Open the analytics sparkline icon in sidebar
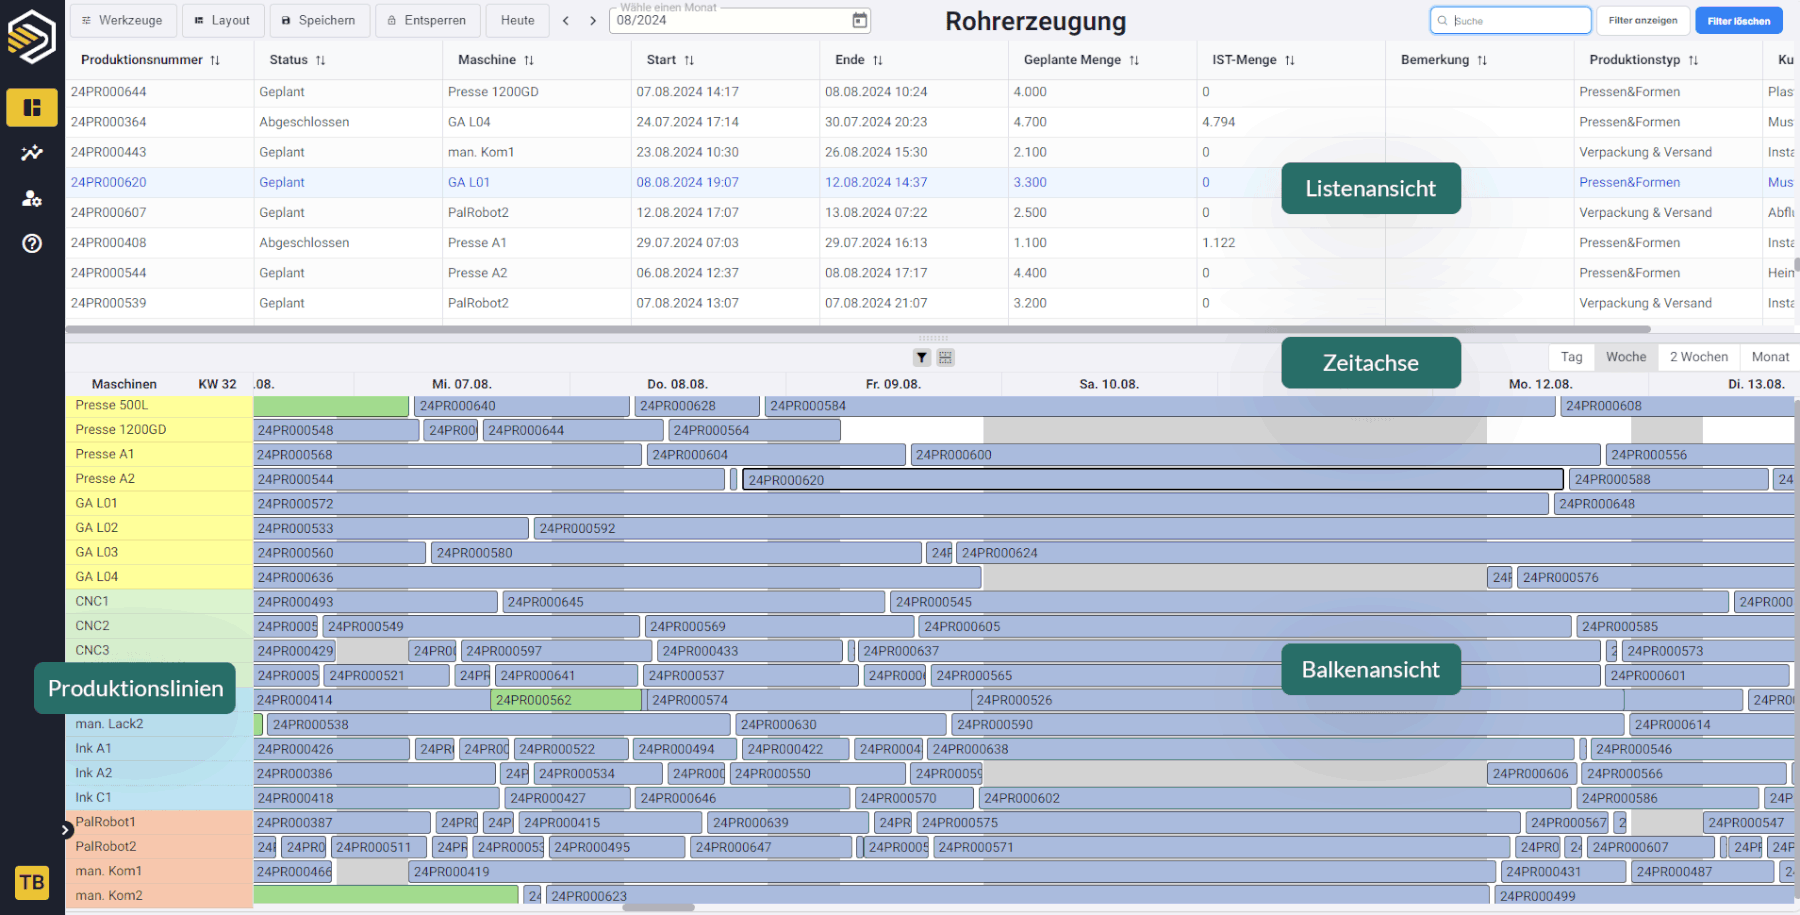This screenshot has height=915, width=1800. pos(31,152)
